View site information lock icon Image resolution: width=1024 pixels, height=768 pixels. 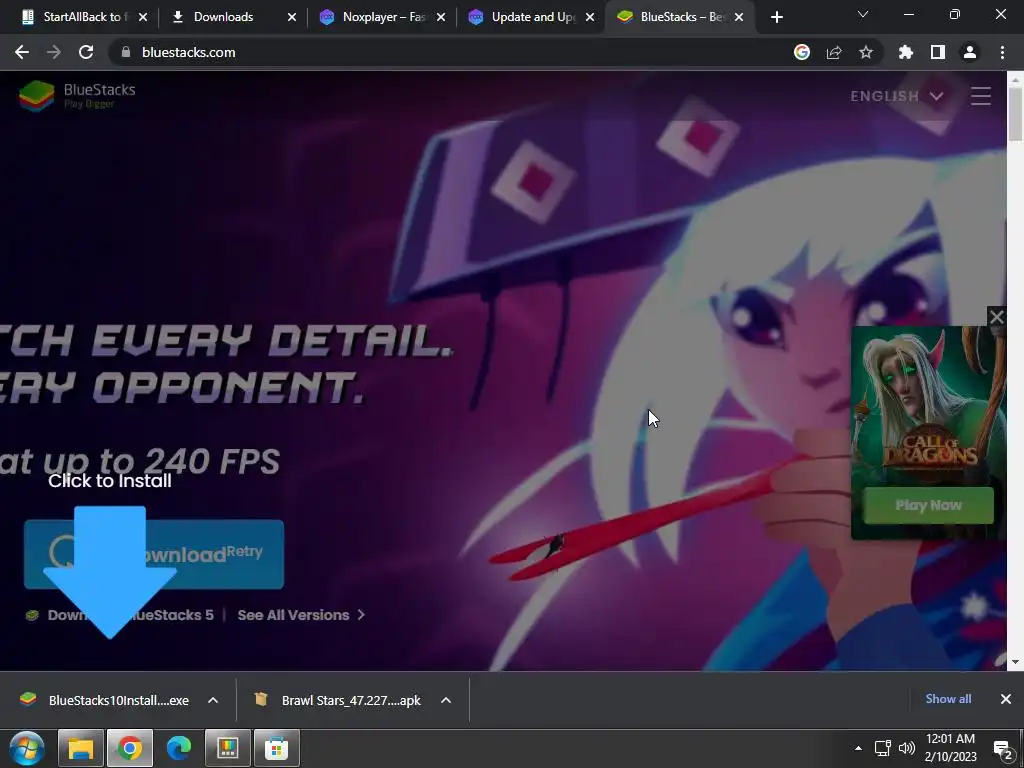pos(126,52)
